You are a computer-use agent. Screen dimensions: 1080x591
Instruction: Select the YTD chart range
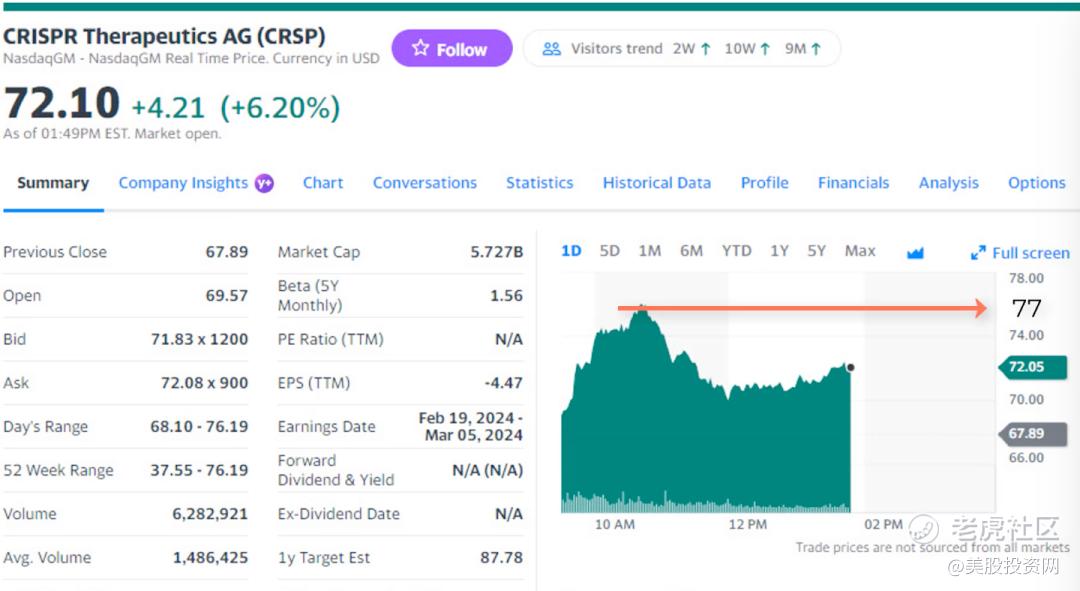pos(736,251)
